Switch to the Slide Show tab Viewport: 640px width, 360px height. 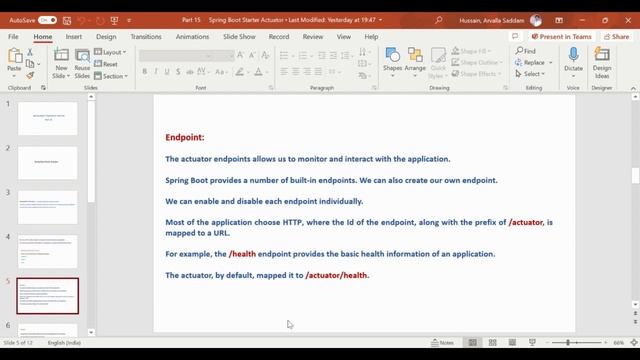[x=239, y=37]
